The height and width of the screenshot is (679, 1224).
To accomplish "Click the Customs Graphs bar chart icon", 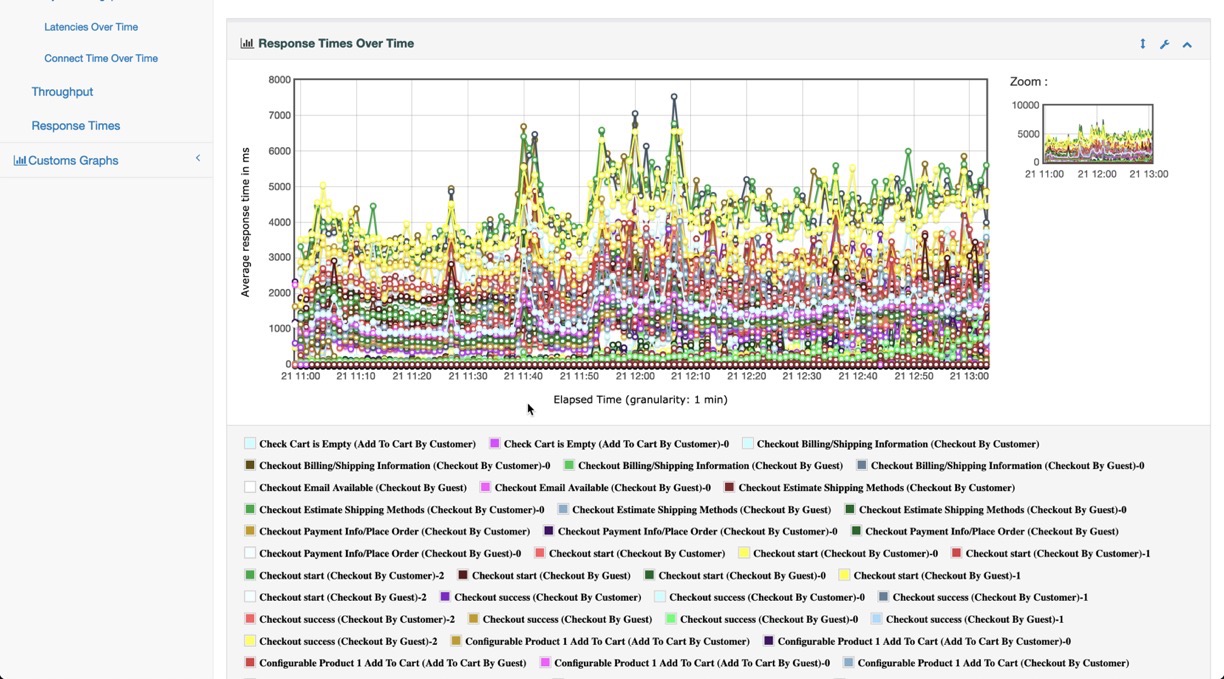I will pyautogui.click(x=20, y=160).
